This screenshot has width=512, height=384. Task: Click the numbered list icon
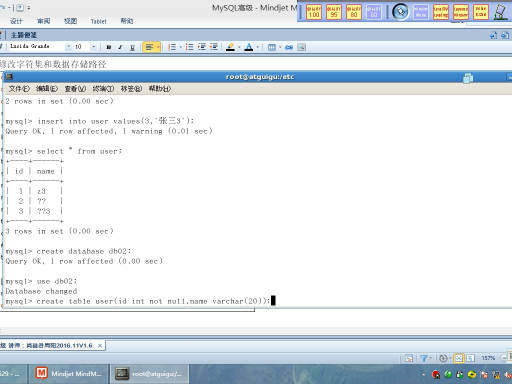tap(172, 47)
